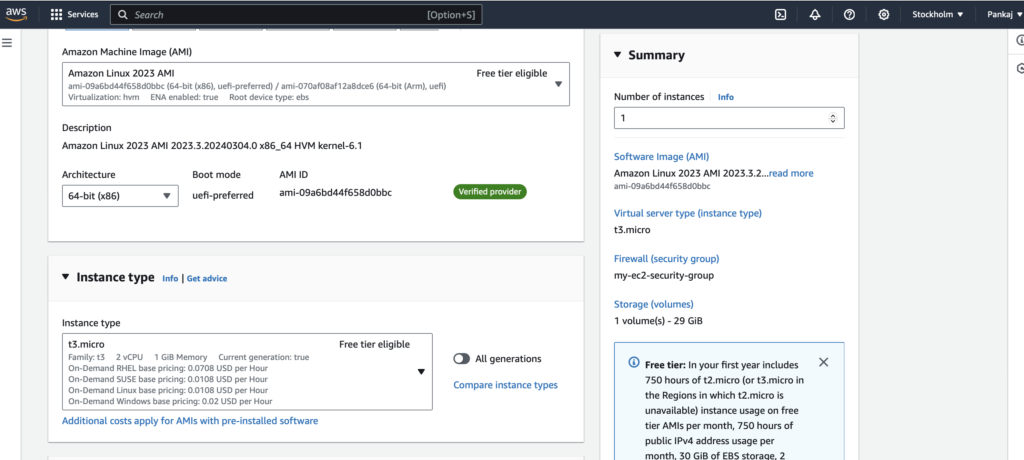Open the Storage (volumes) link
The height and width of the screenshot is (460, 1024).
654,304
